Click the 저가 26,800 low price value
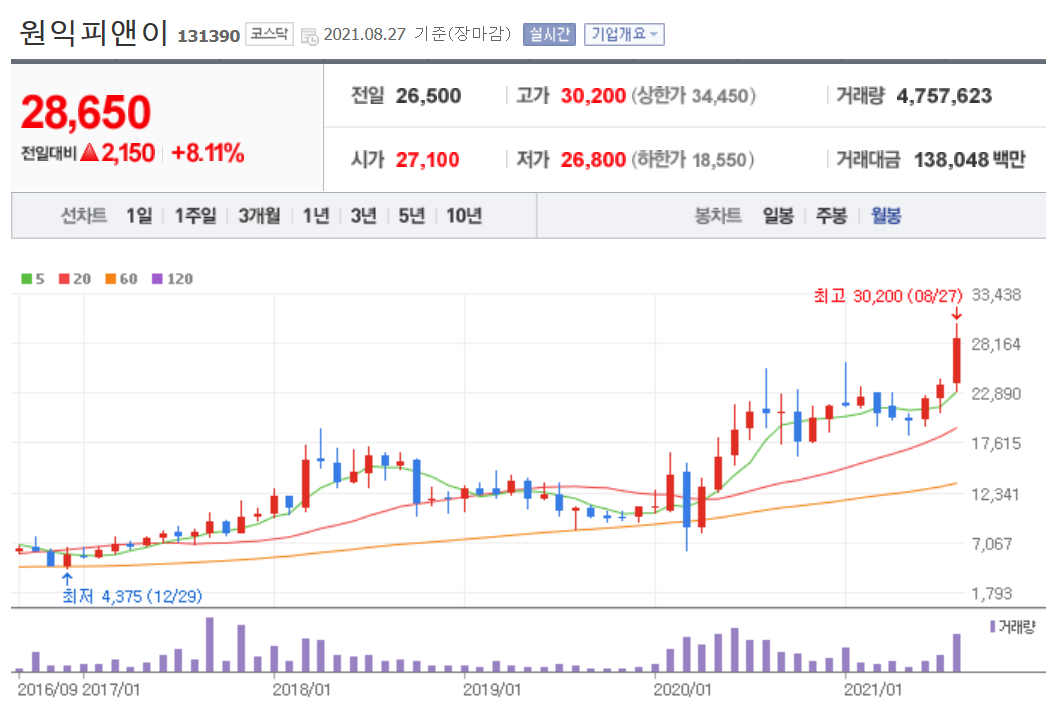Screen dimensions: 1046x714 point(593,160)
